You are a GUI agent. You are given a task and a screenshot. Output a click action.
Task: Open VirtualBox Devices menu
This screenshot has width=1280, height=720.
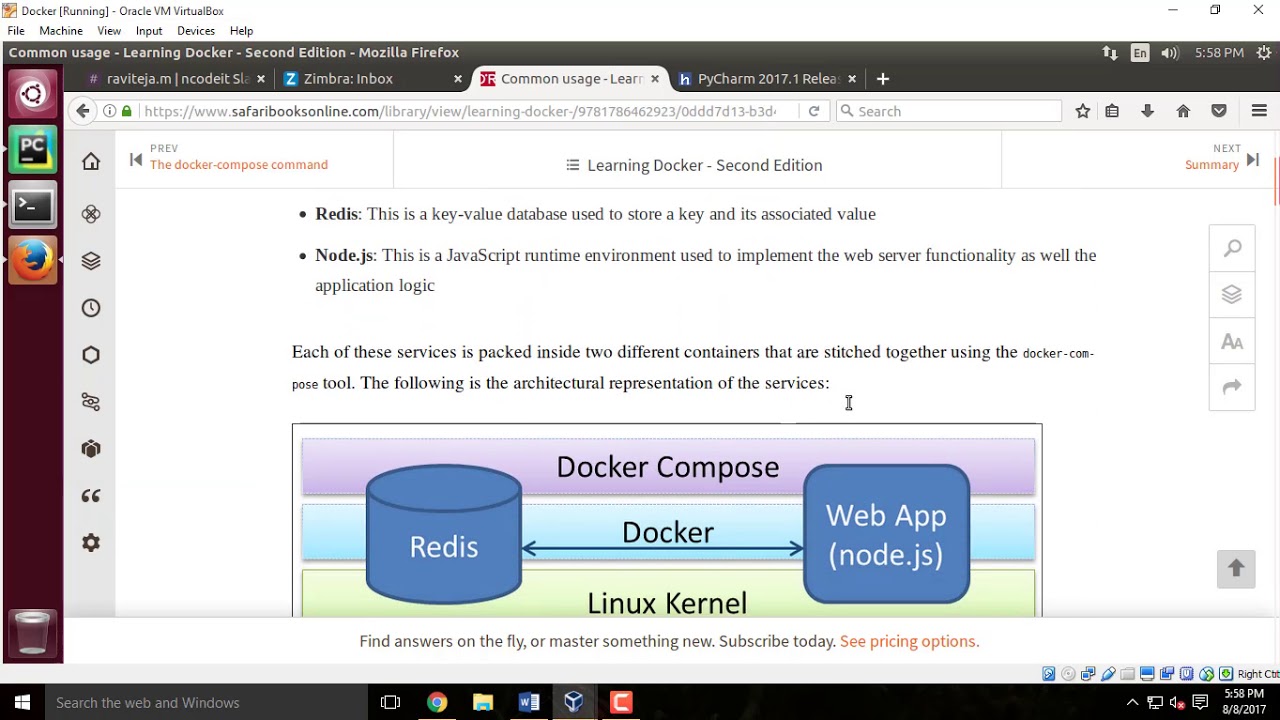coord(196,31)
